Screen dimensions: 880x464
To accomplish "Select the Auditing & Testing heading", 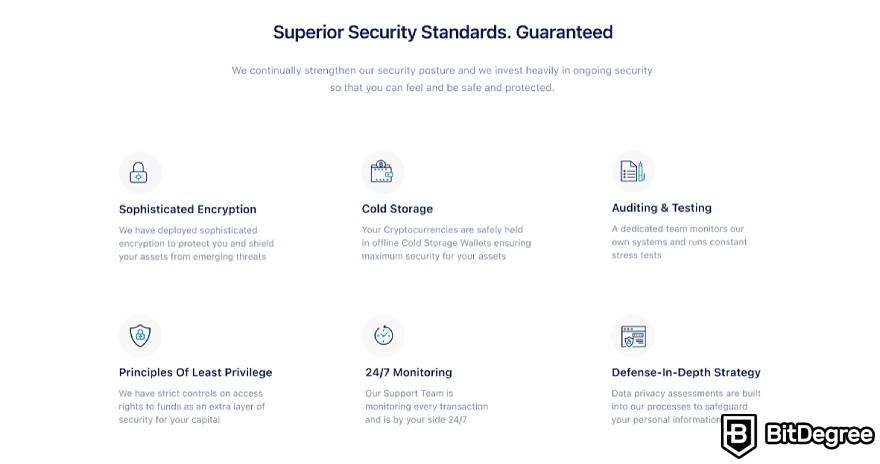I will pos(662,208).
